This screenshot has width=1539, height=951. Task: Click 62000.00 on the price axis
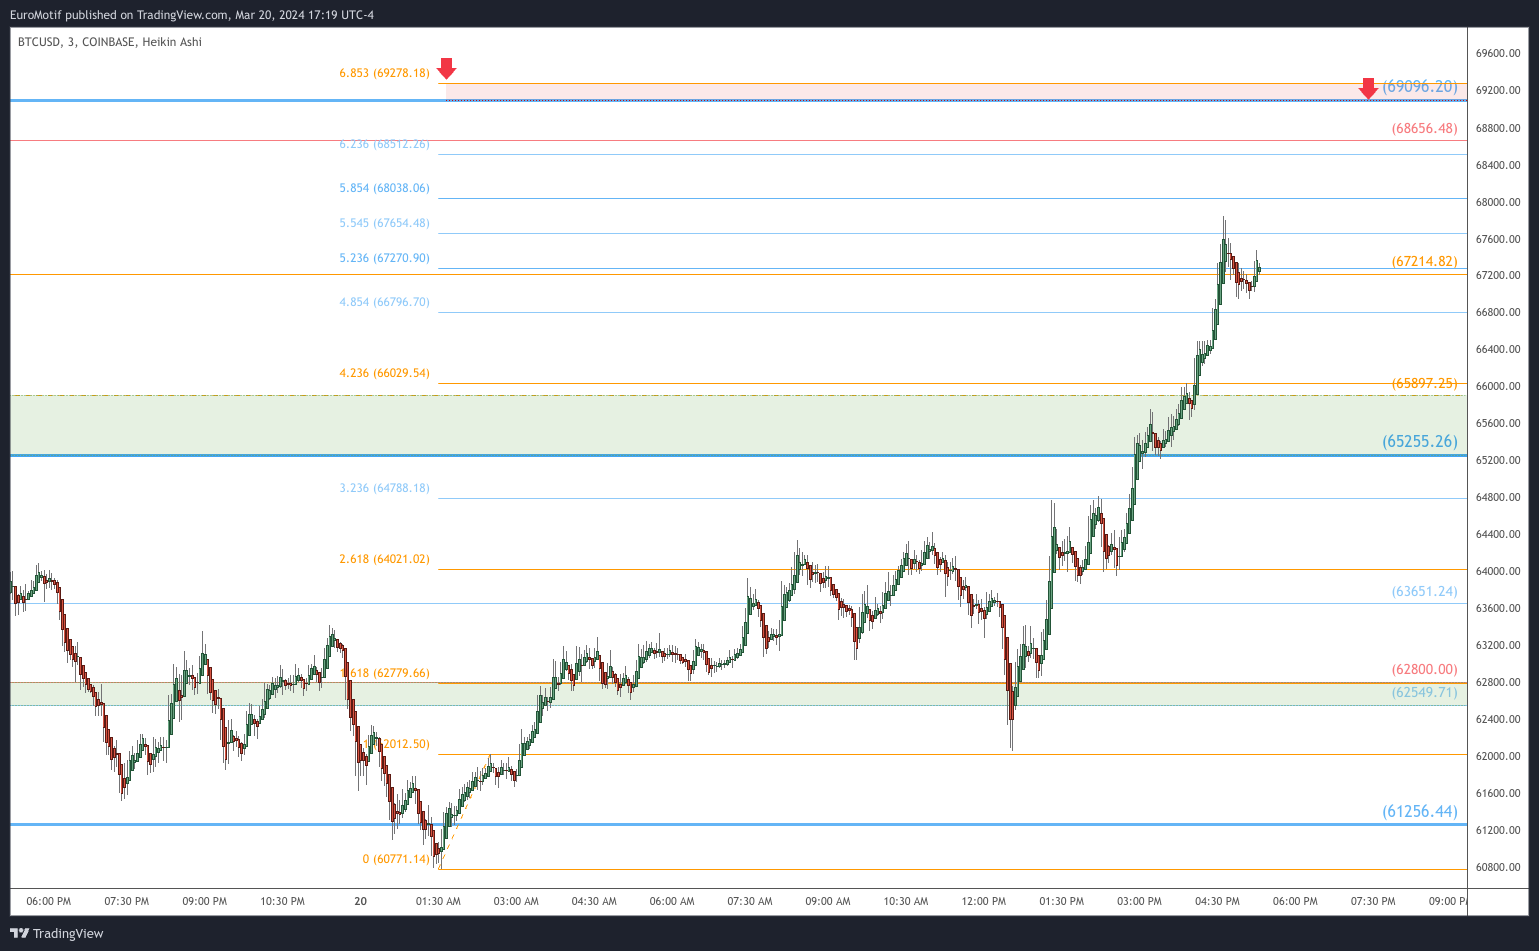1498,756
